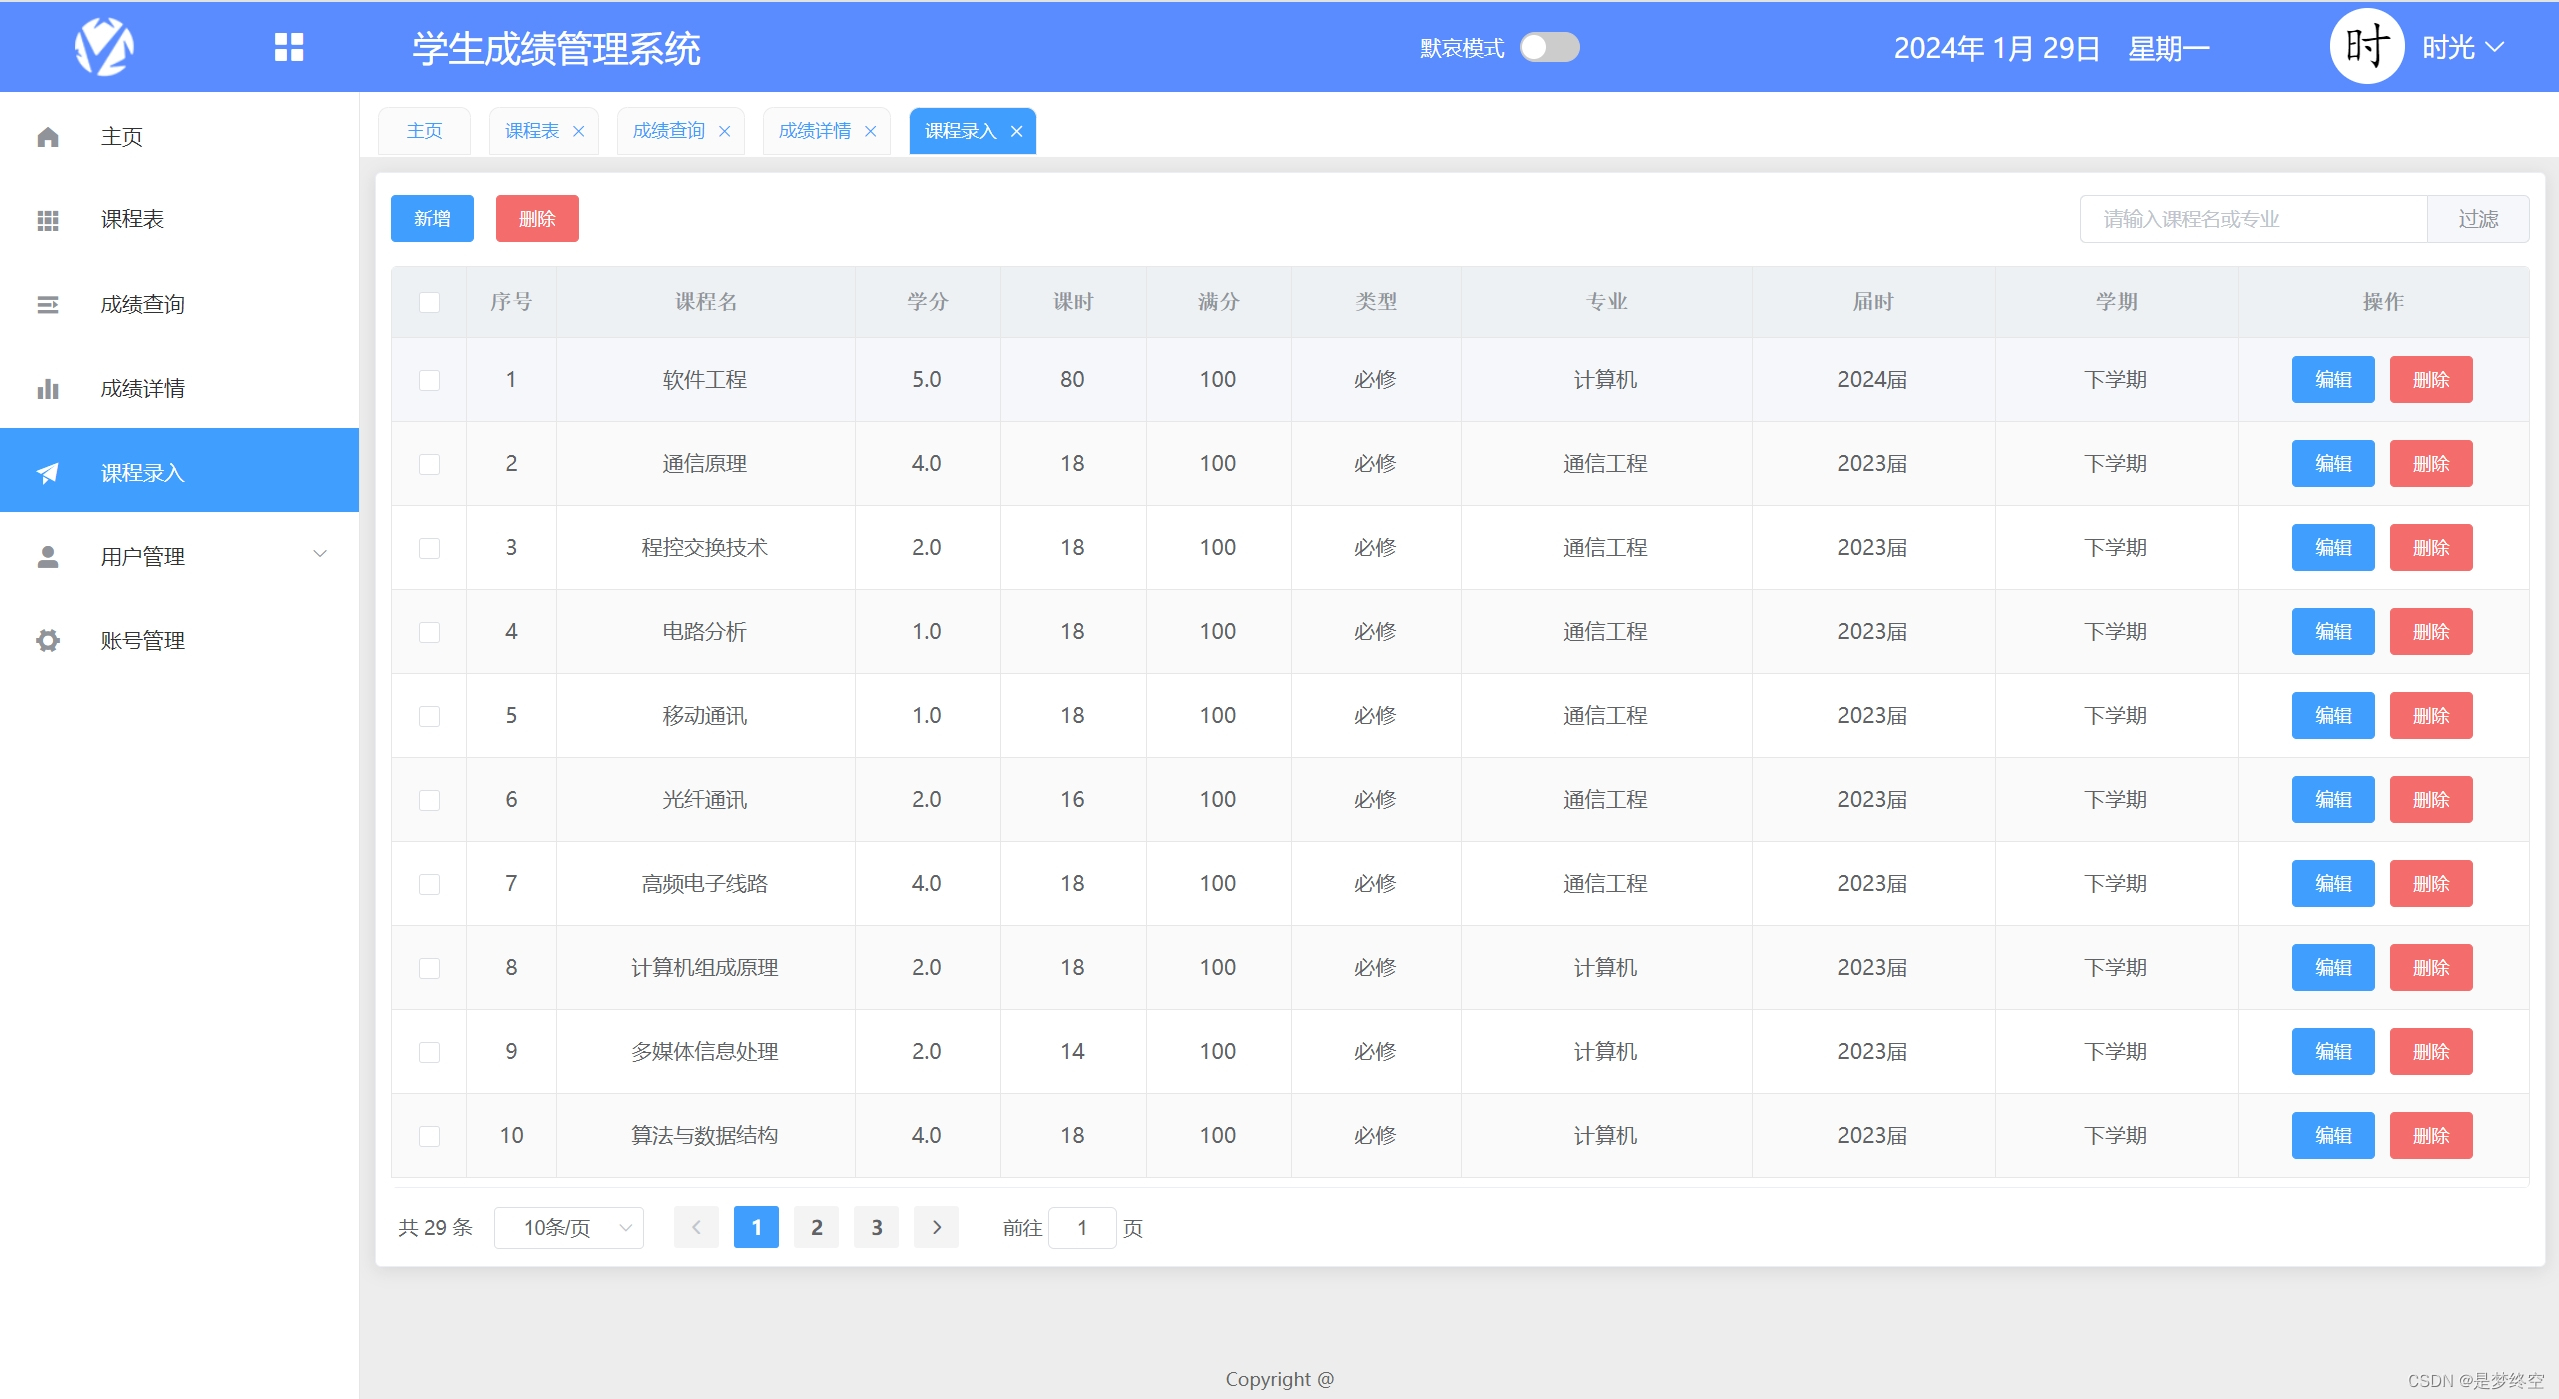Click the 成绩详情 bar chart icon
This screenshot has width=2559, height=1399.
point(47,388)
